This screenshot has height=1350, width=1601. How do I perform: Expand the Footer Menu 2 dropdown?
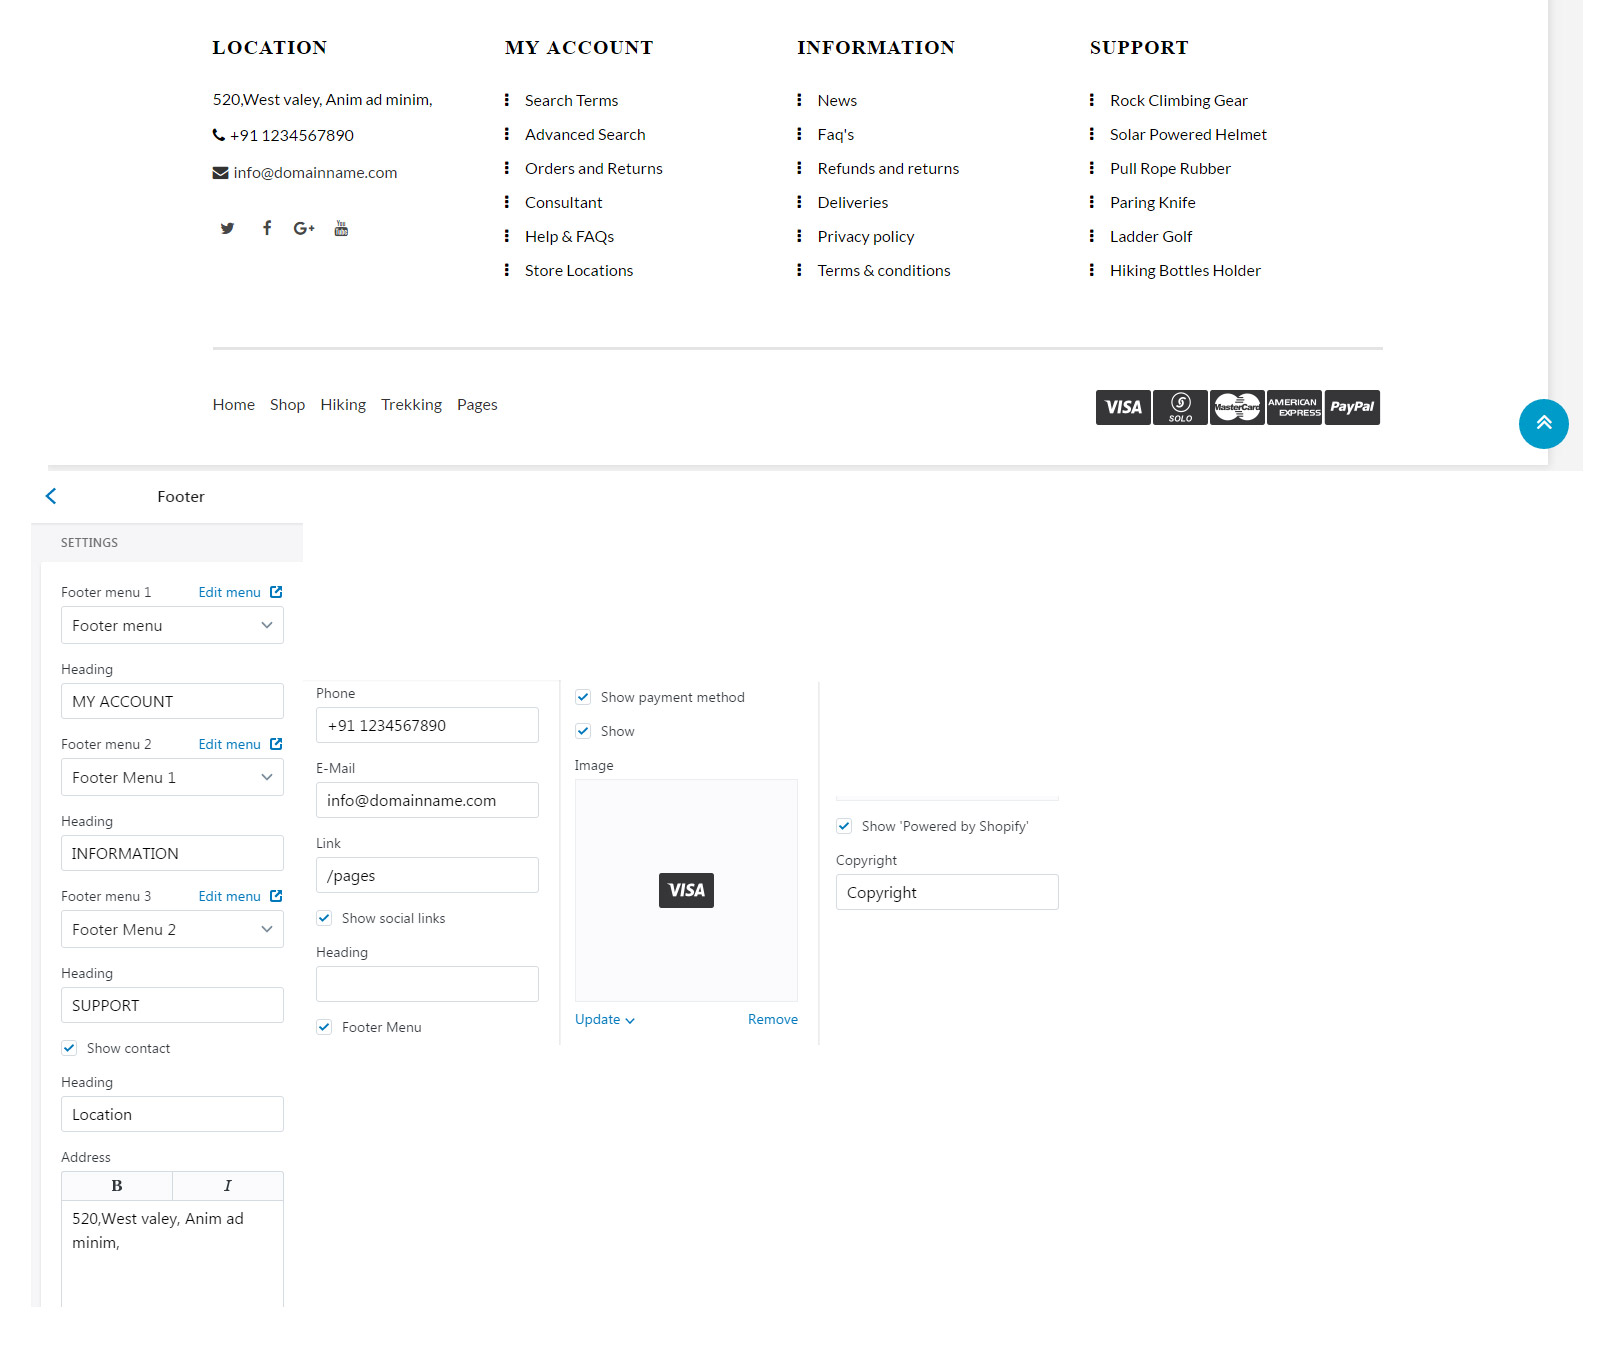pyautogui.click(x=172, y=930)
